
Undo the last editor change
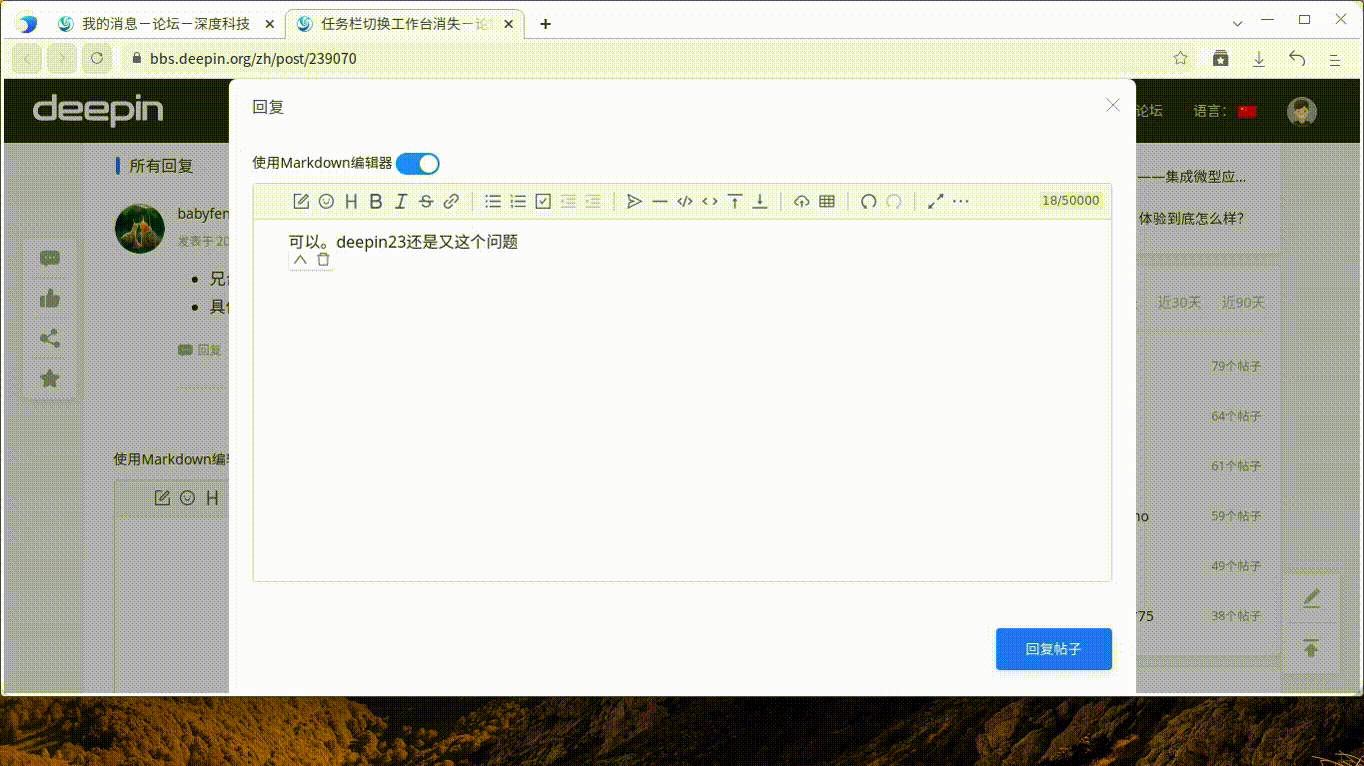pos(868,201)
